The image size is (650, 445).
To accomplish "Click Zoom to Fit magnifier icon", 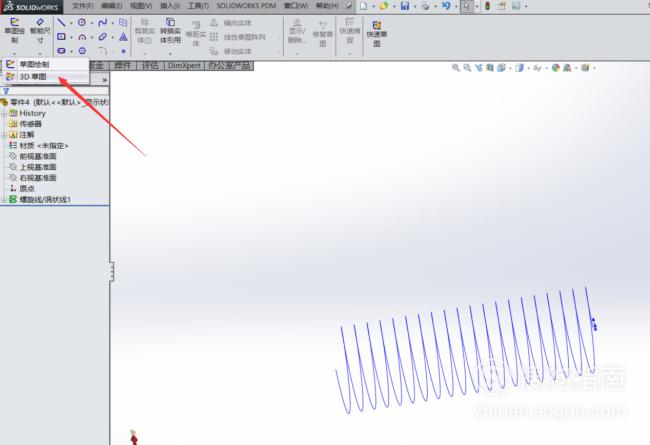I will click(456, 68).
